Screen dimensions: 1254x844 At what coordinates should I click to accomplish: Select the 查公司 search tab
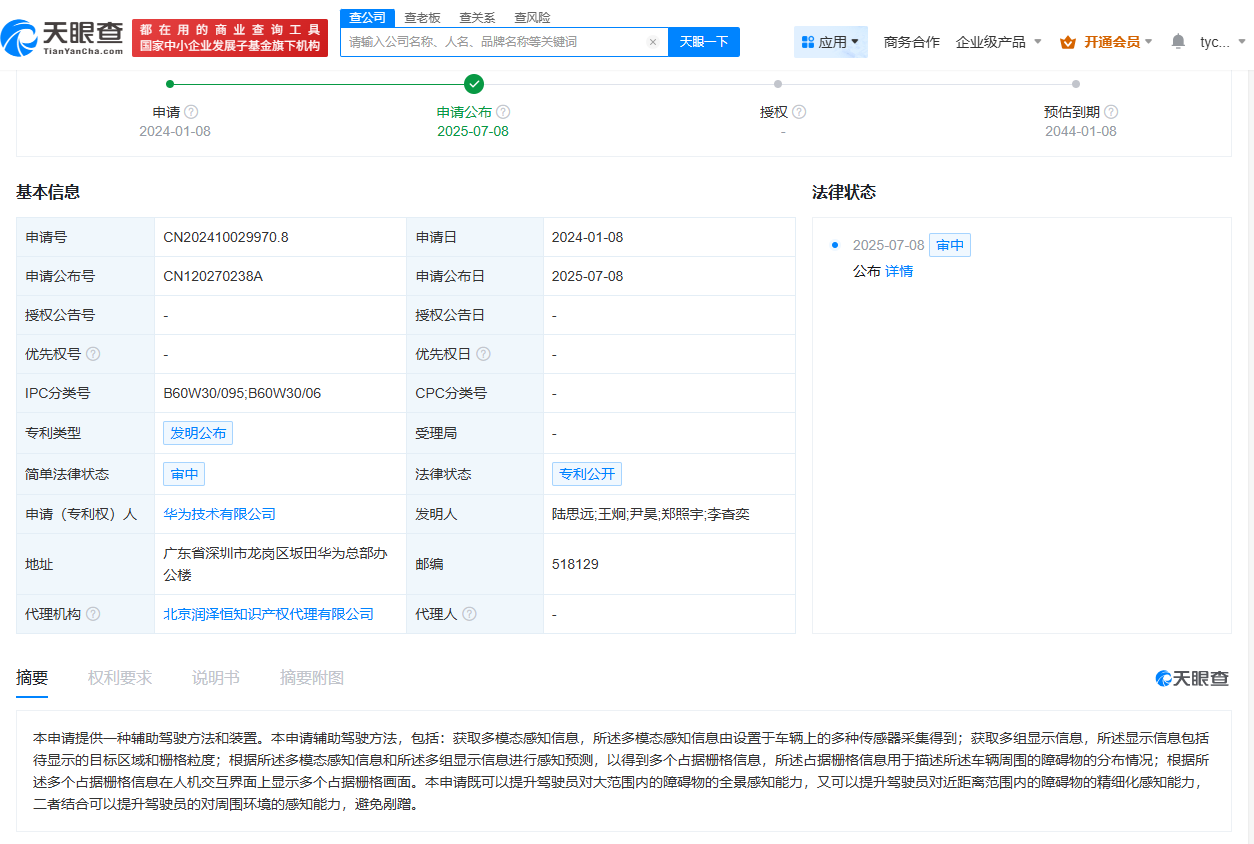pos(367,17)
